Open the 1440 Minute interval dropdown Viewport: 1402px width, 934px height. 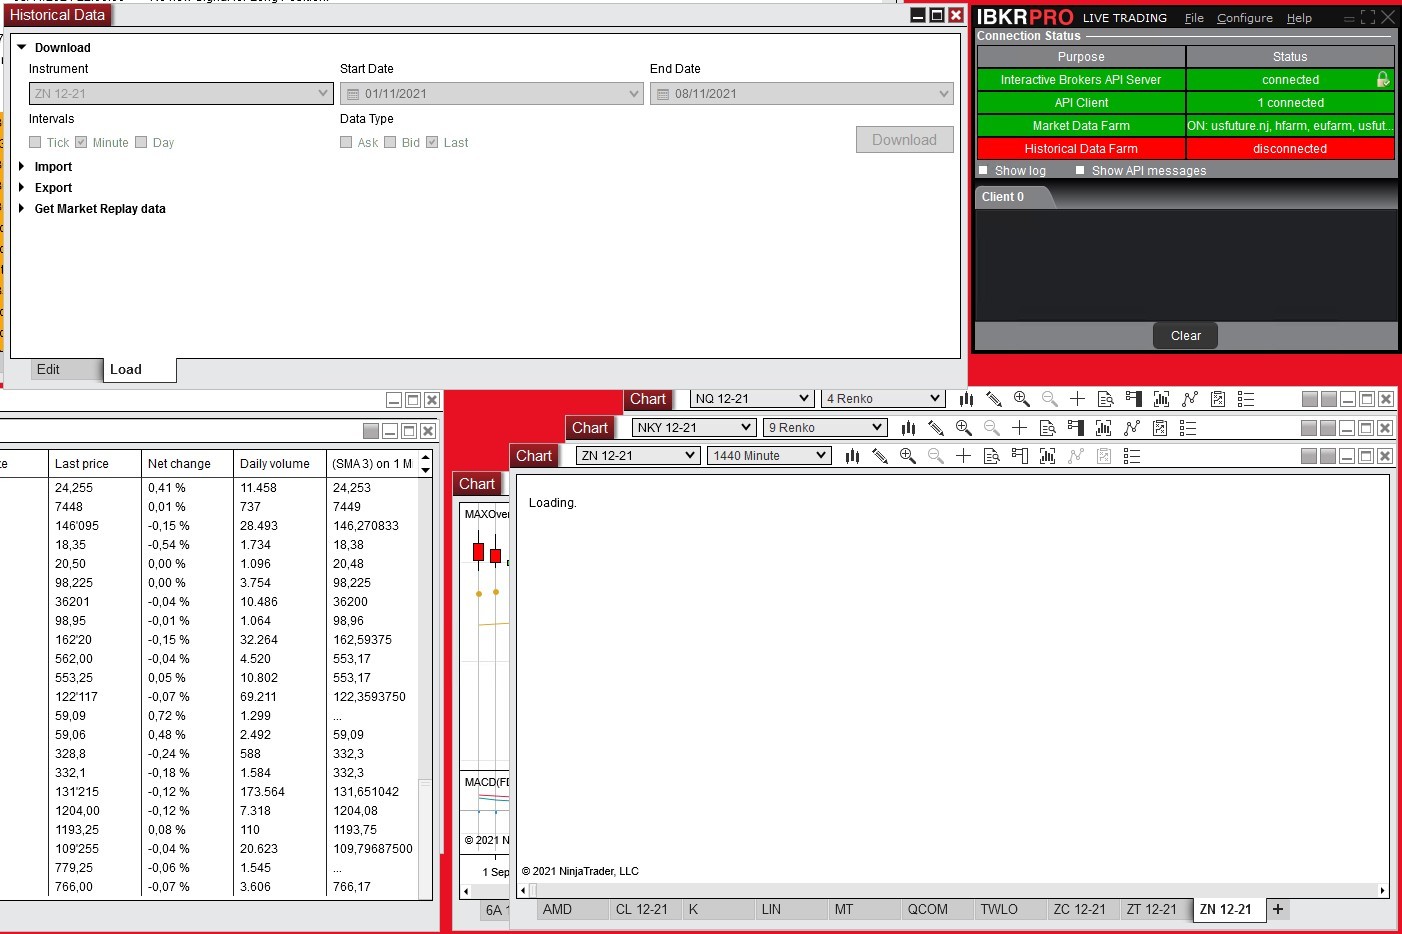[x=770, y=456]
